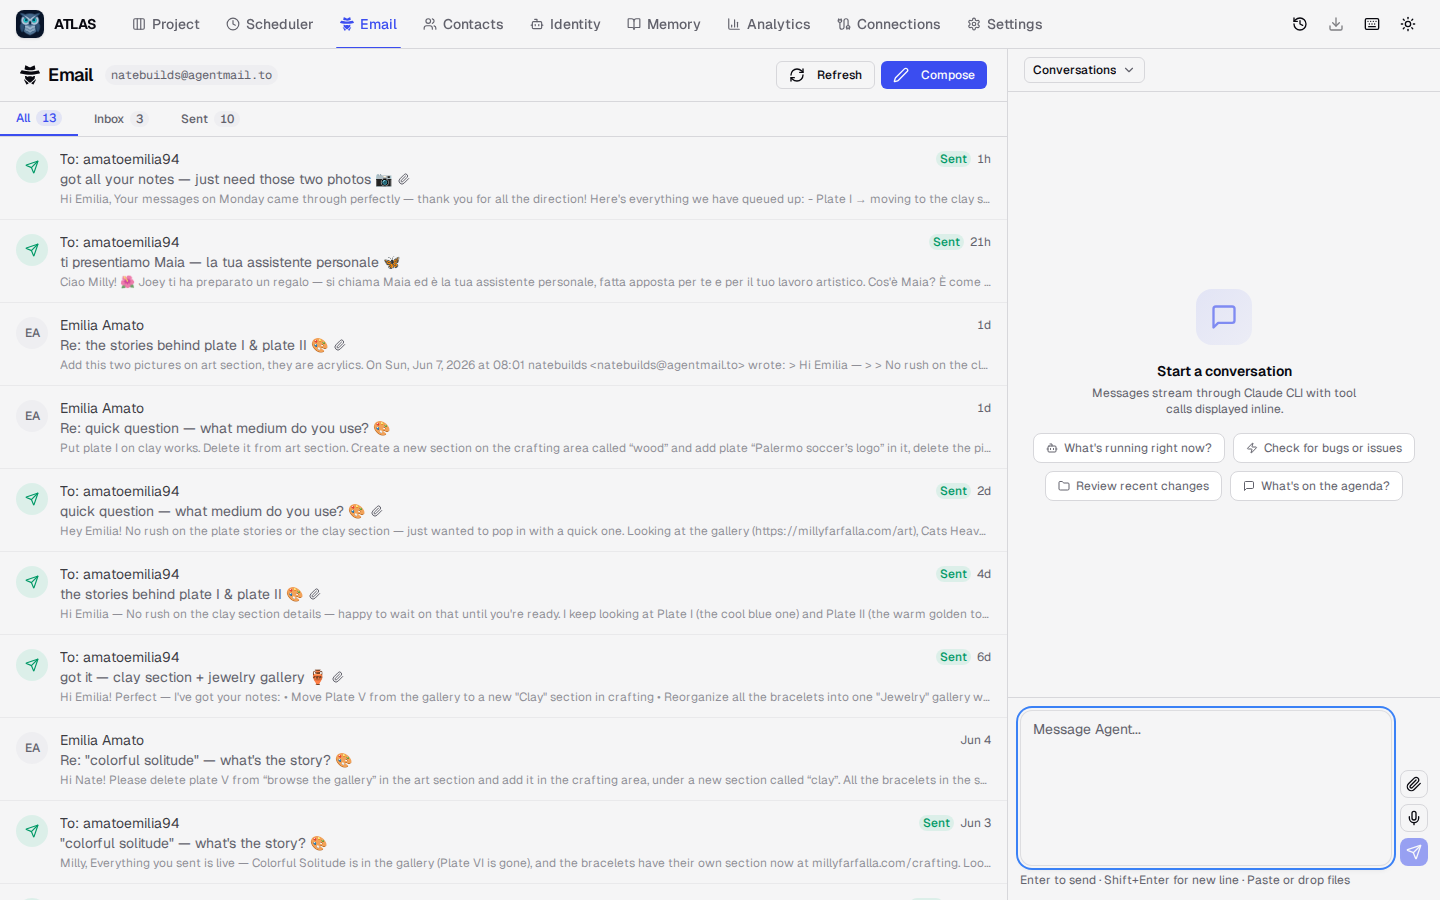1440x900 pixels.
Task: Click attach file paperclip beside message box
Action: 1414,784
